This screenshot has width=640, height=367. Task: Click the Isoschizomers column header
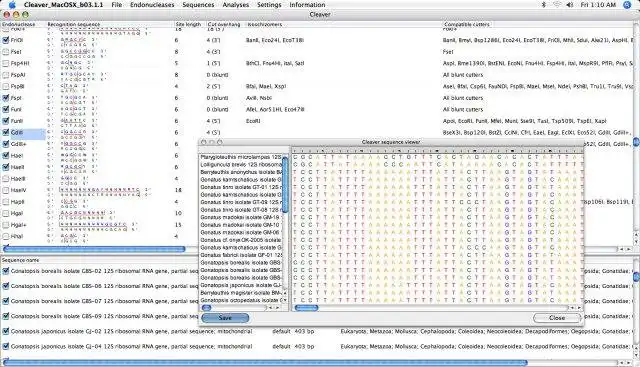264,24
